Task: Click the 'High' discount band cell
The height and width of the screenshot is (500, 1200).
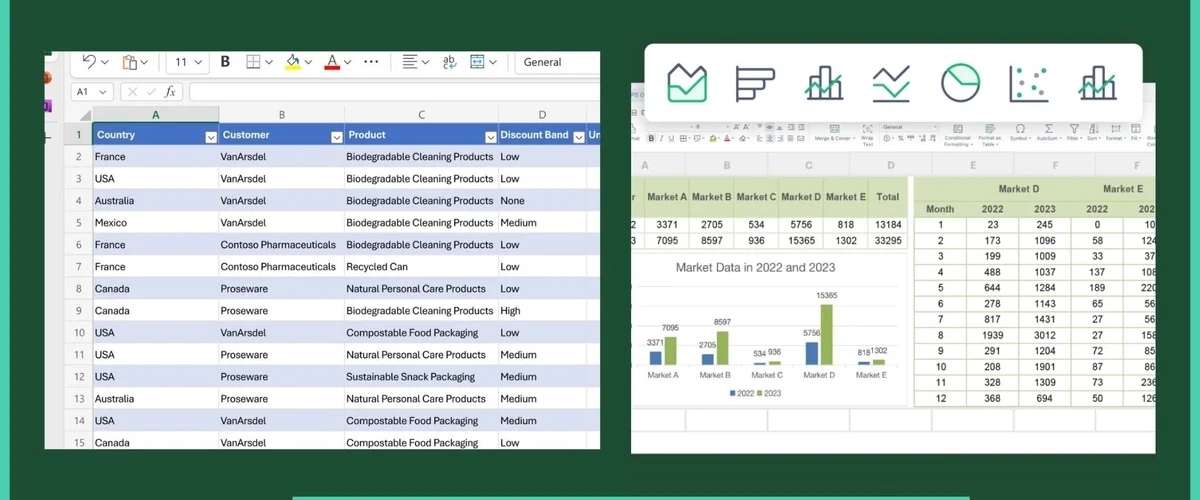Action: 543,311
